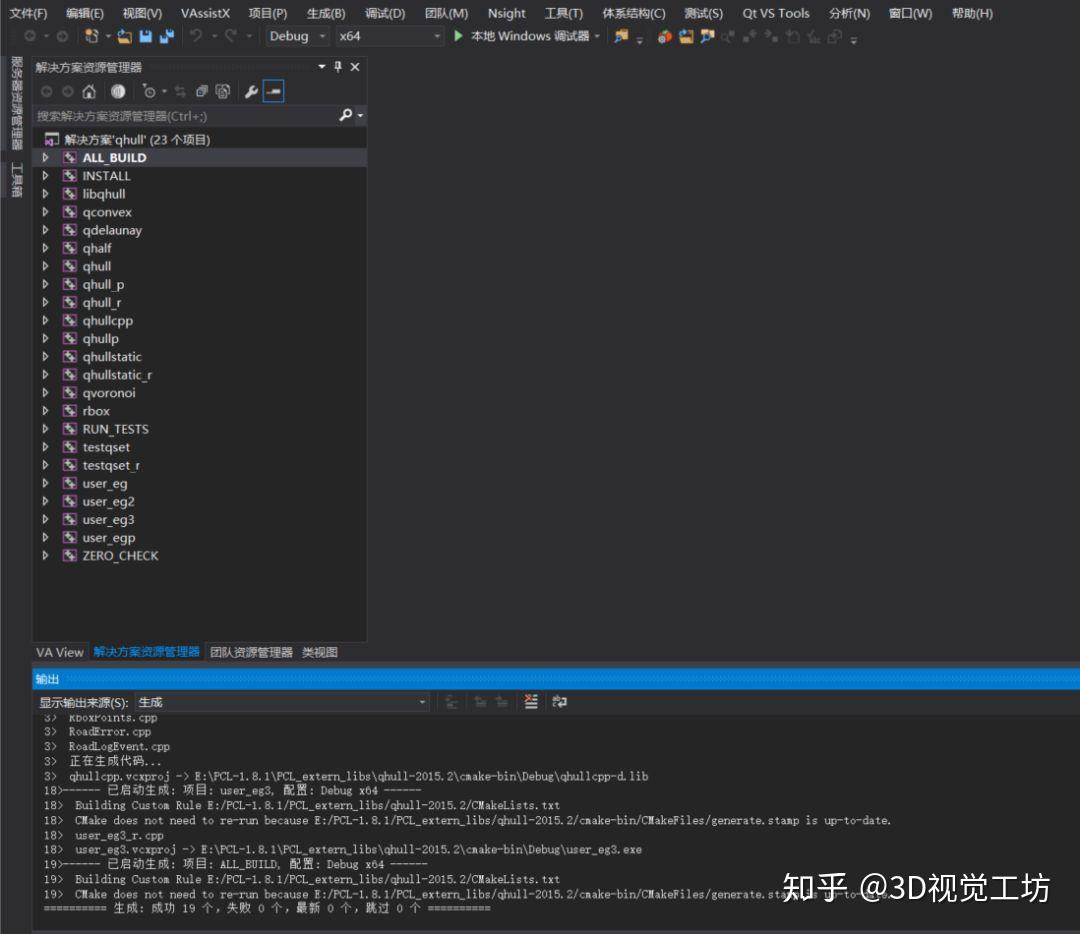The height and width of the screenshot is (934, 1080).
Task: Start debugging with the green play icon
Action: (458, 35)
